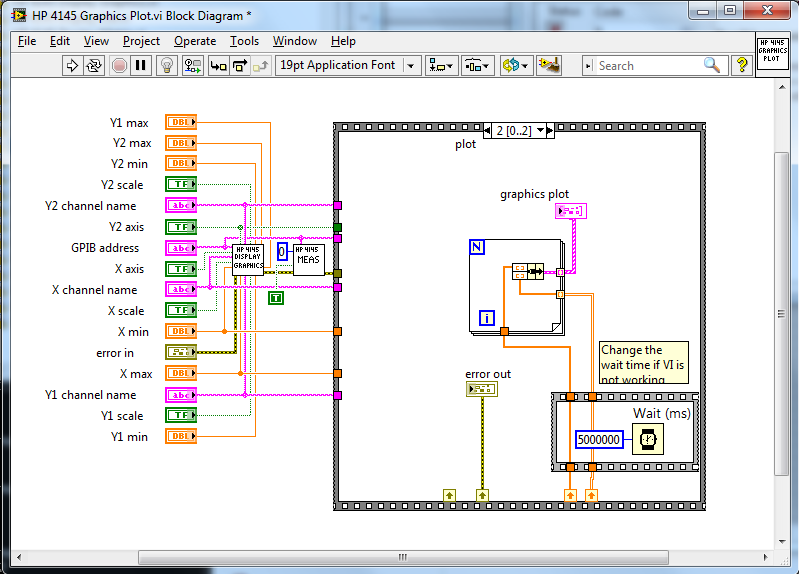This screenshot has width=799, height=574.
Task: Click the Wait (ms) watch function
Action: pos(648,439)
